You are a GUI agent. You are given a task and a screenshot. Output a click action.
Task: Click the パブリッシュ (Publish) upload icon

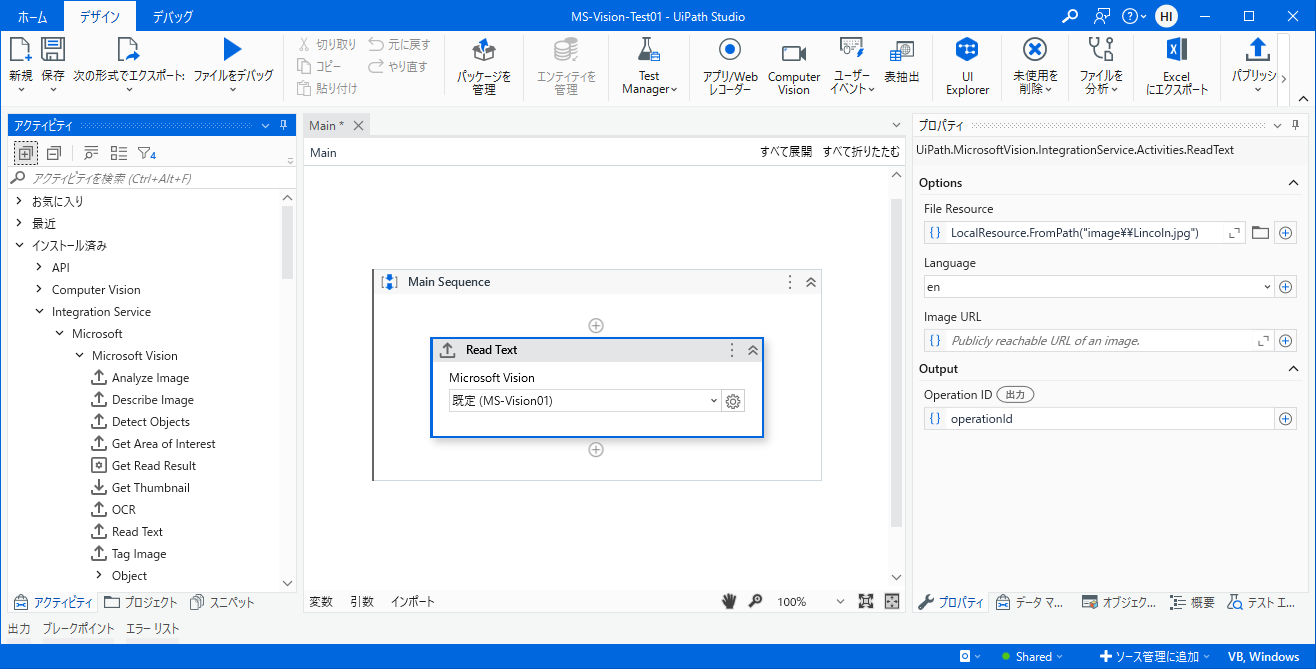[1258, 49]
